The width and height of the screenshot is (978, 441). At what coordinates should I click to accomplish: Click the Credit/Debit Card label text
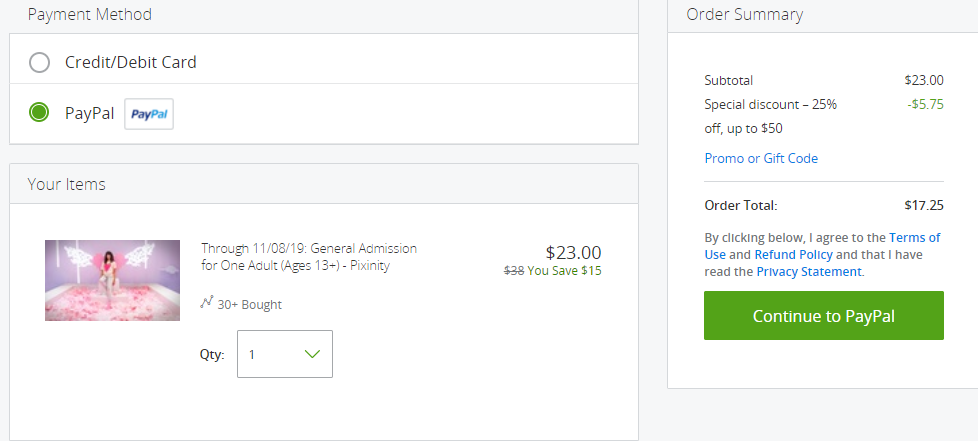(130, 62)
